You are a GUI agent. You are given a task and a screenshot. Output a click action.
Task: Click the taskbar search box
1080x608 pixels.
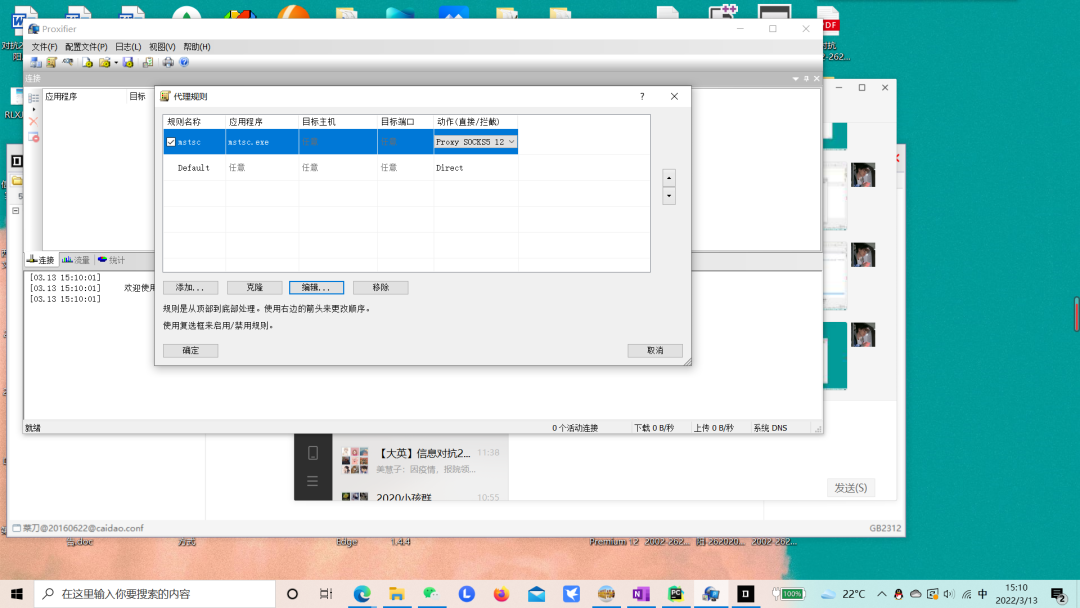point(154,594)
